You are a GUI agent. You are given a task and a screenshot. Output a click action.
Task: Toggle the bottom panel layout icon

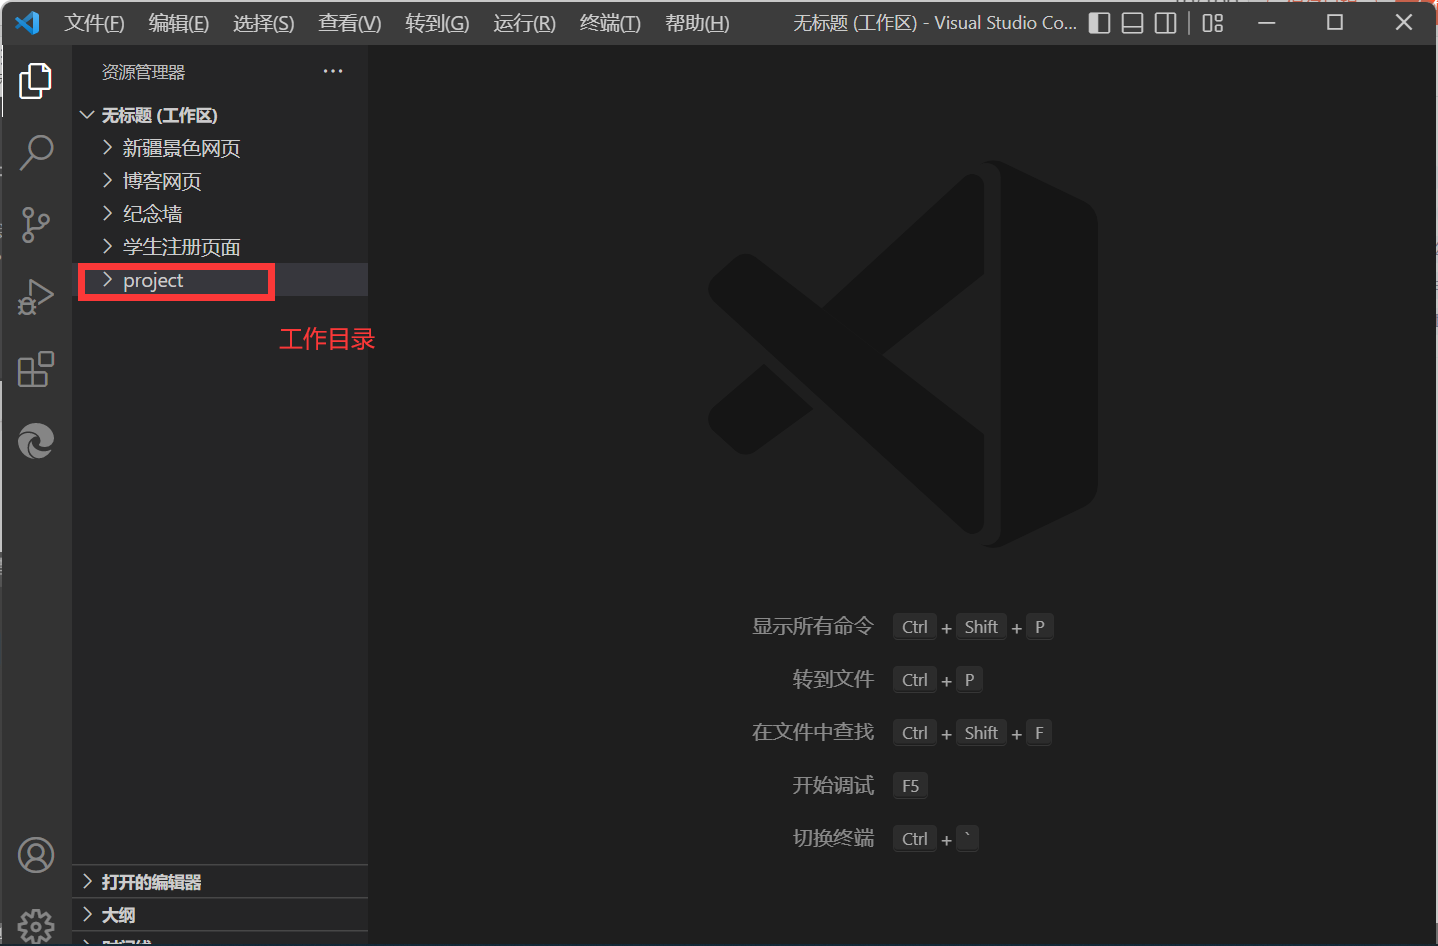click(1132, 23)
